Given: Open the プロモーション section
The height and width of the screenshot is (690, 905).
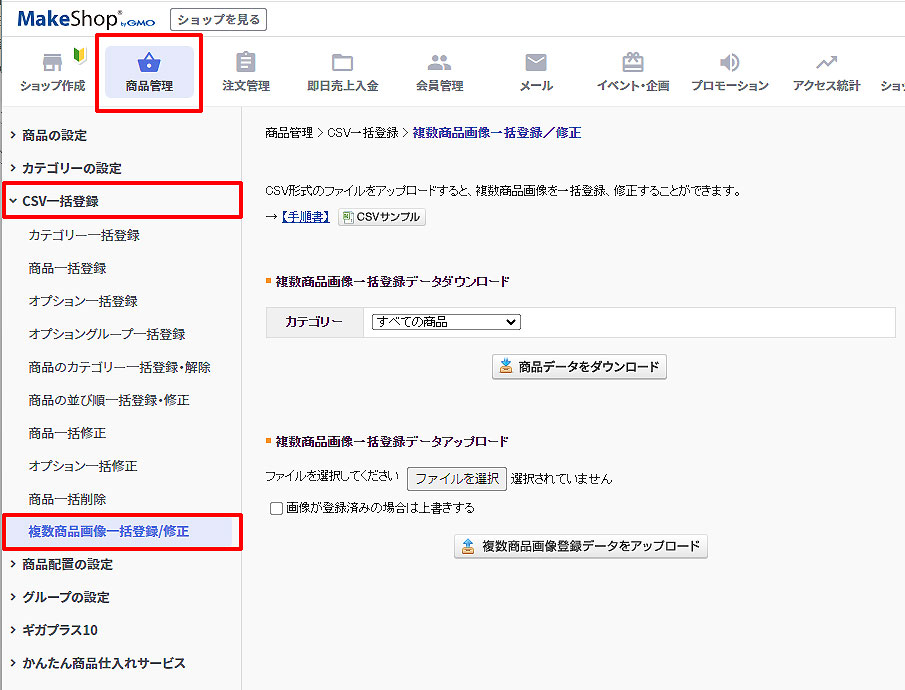Looking at the screenshot, I should [729, 70].
